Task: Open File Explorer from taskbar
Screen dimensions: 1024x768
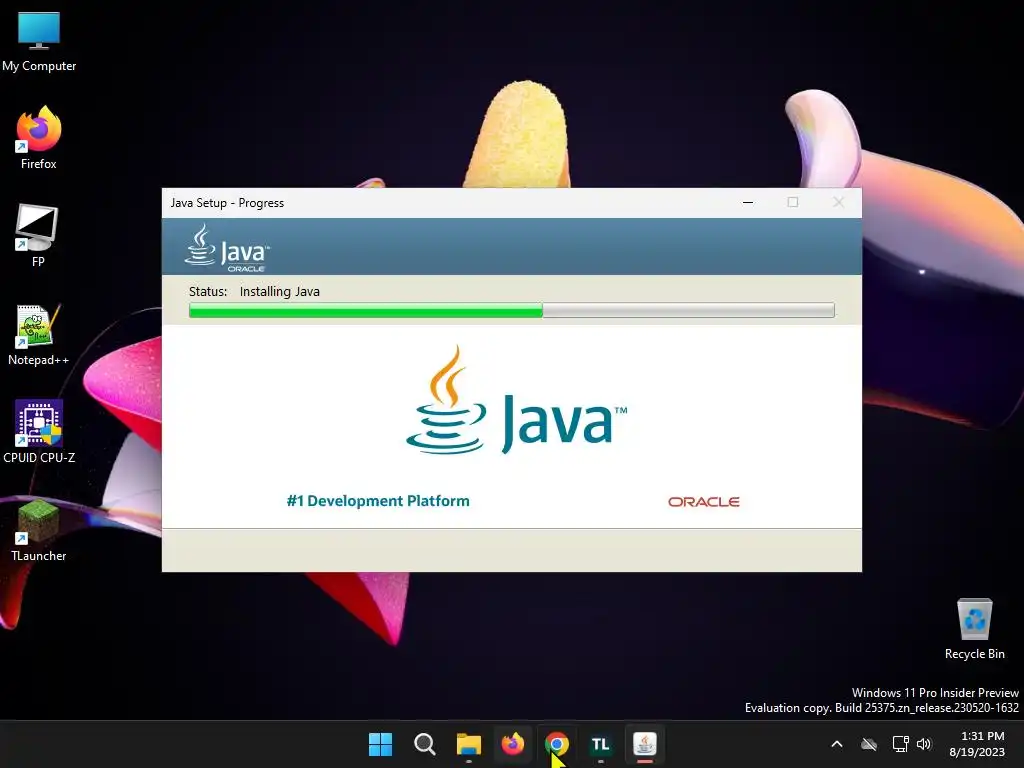Action: [469, 744]
